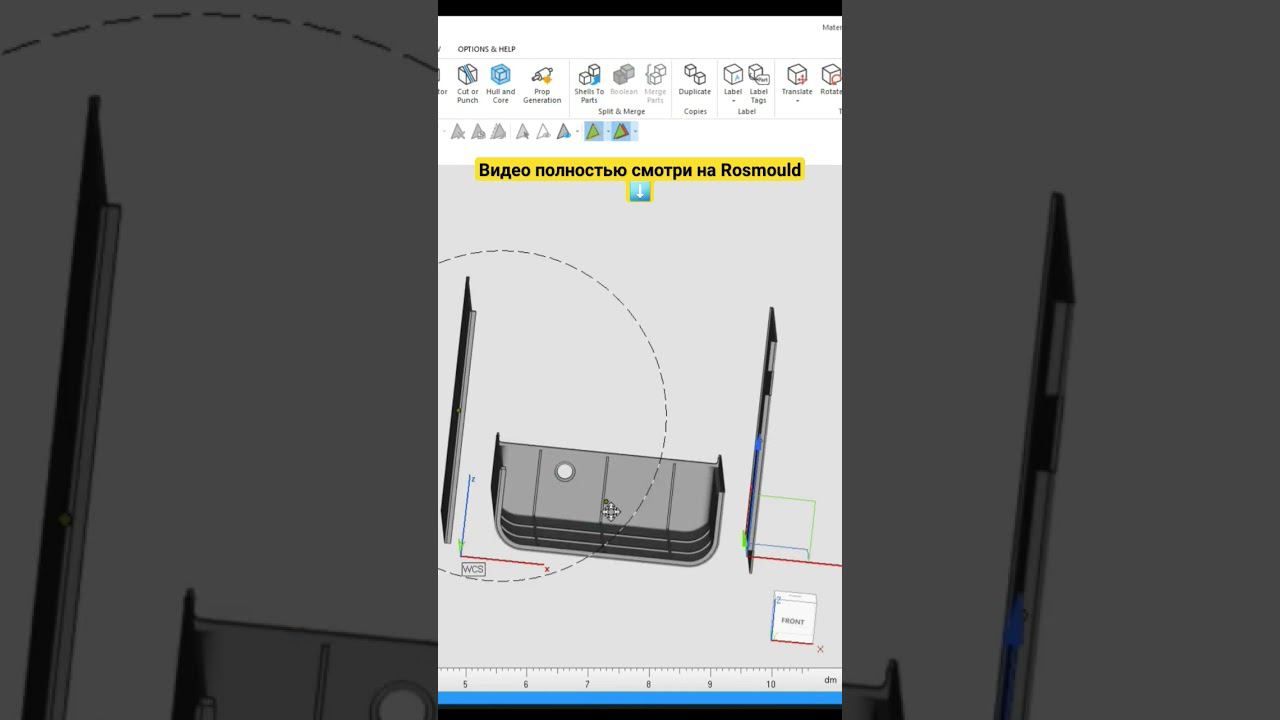The width and height of the screenshot is (1280, 720).
Task: Click the 'Copies' group label
Action: [695, 111]
